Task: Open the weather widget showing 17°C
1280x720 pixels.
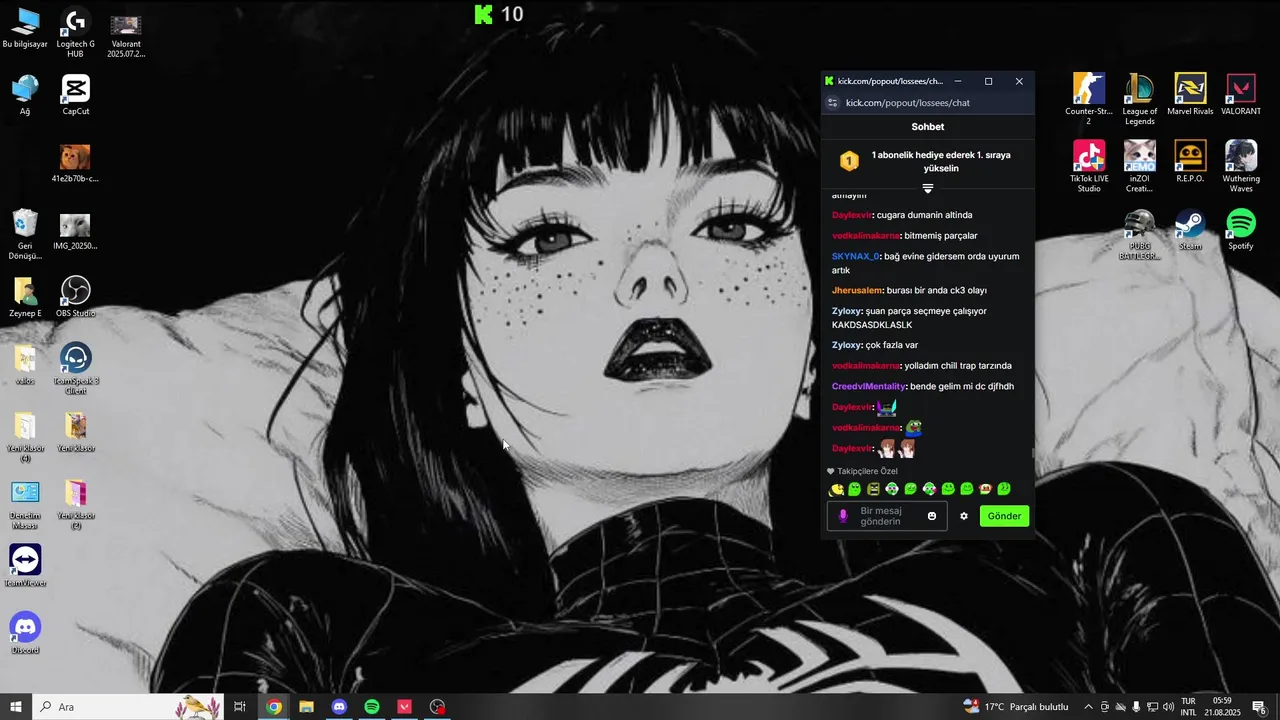Action: [1015, 707]
